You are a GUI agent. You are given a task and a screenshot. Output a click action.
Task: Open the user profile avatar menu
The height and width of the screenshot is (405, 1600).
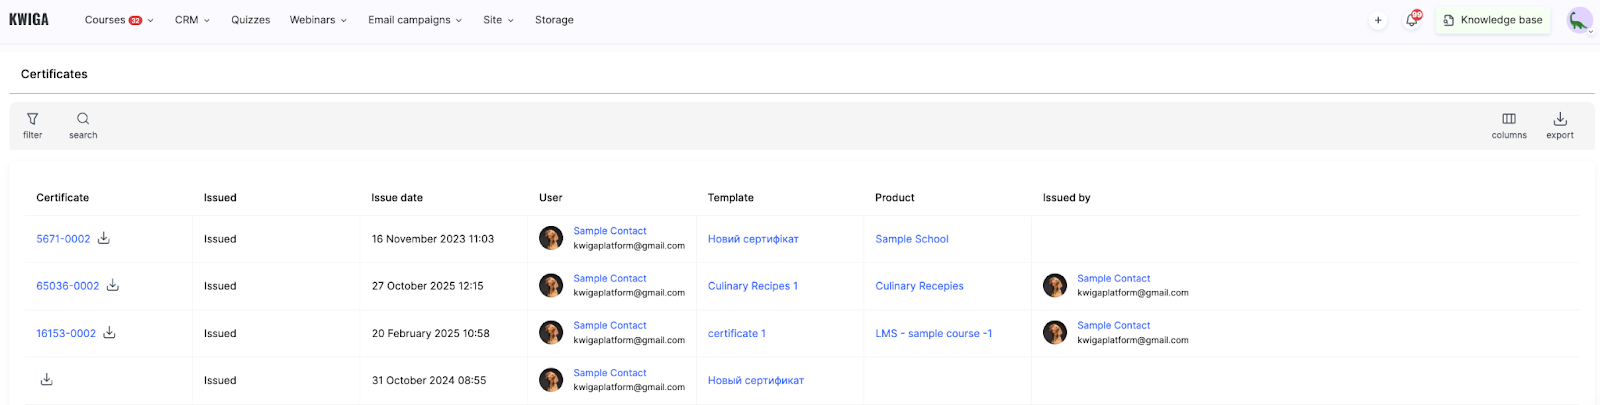pyautogui.click(x=1579, y=20)
